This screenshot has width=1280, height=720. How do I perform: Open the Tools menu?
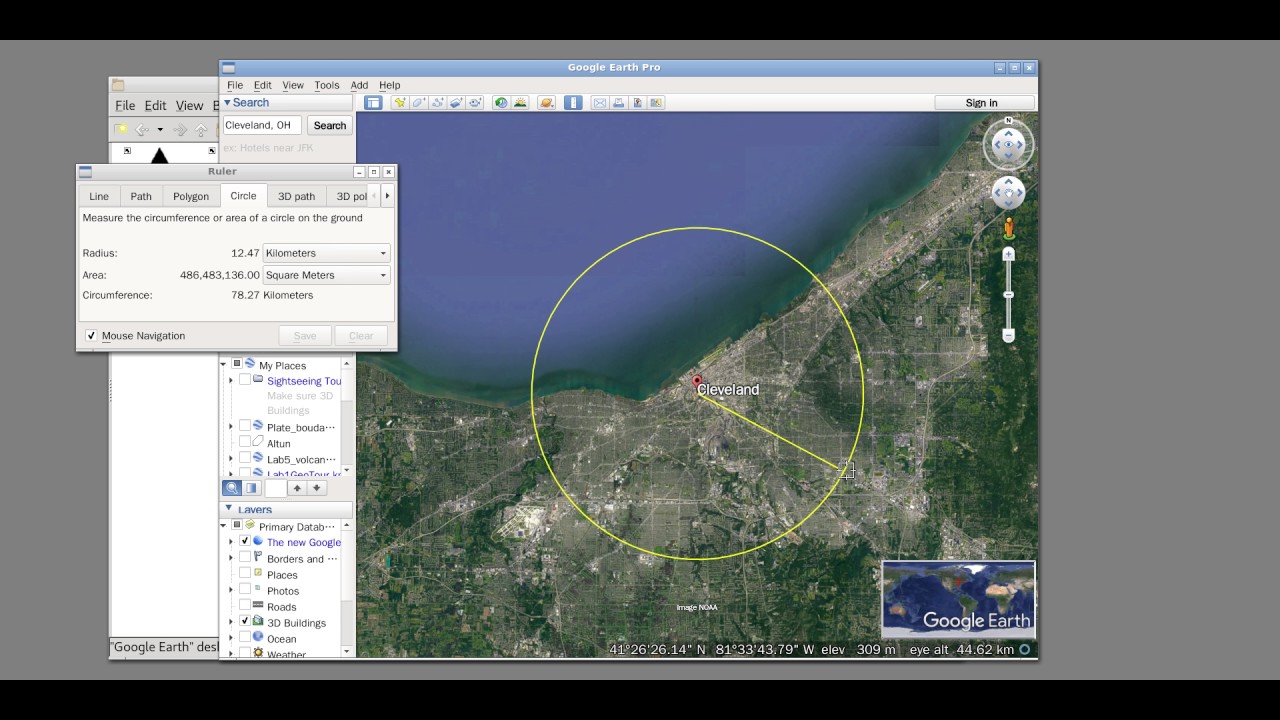327,85
